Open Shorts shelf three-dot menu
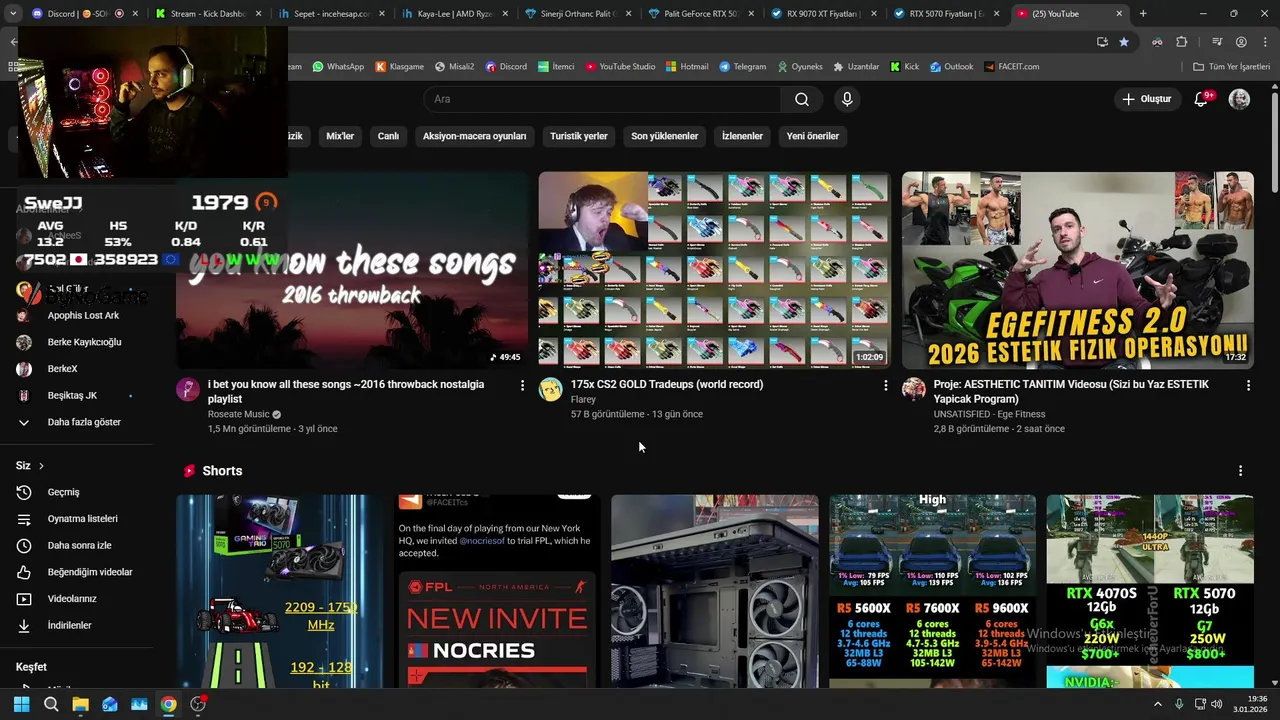Viewport: 1280px width, 720px height. (x=1240, y=471)
